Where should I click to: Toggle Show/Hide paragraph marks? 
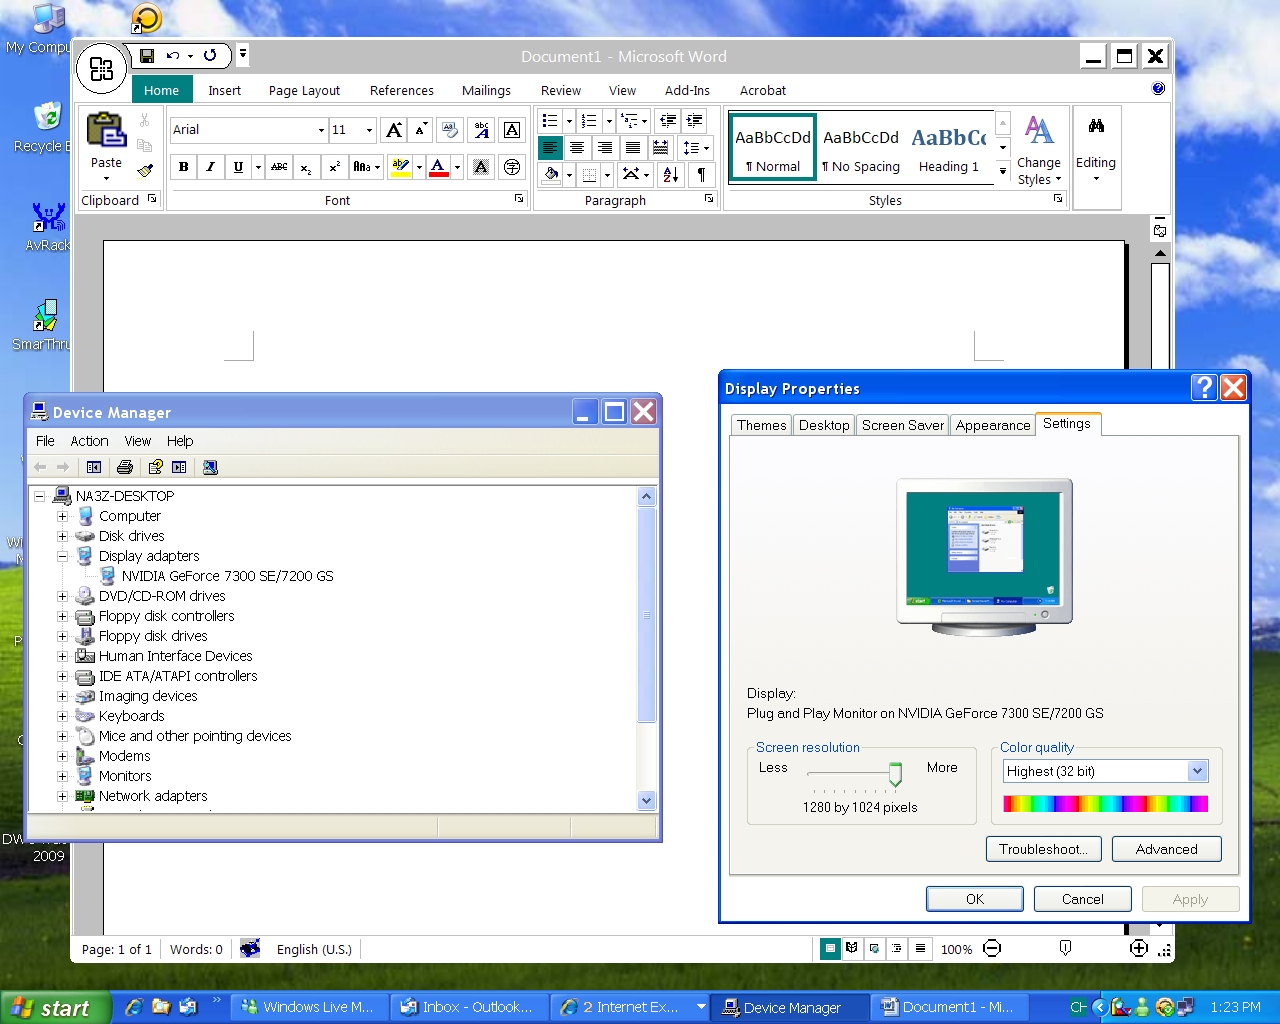tap(701, 175)
